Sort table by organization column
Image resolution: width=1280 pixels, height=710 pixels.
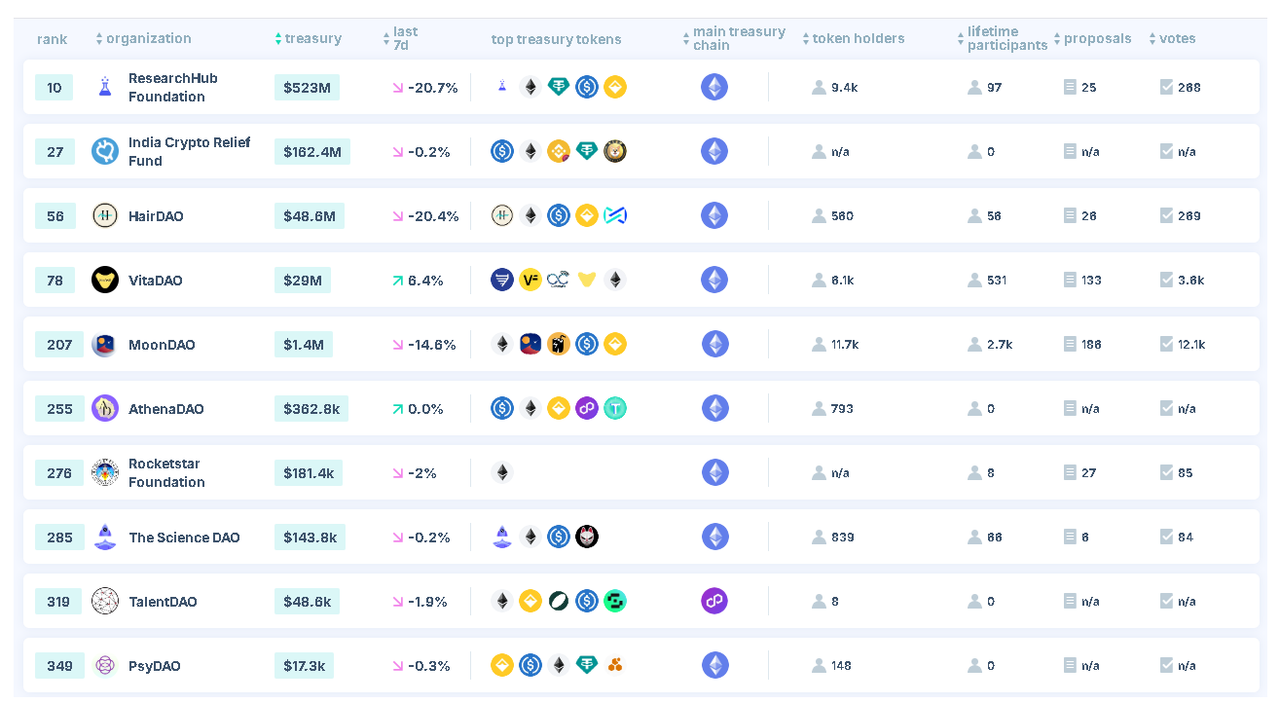[143, 38]
